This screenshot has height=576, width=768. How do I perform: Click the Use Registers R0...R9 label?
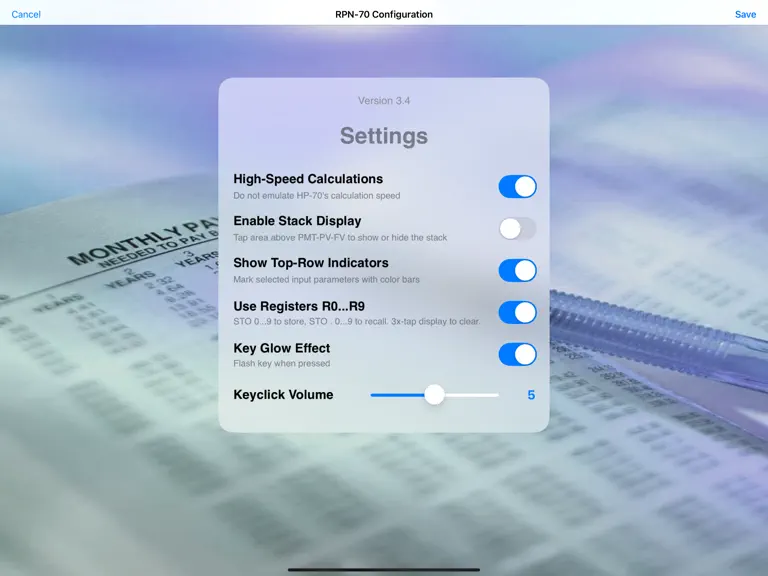pyautogui.click(x=299, y=306)
